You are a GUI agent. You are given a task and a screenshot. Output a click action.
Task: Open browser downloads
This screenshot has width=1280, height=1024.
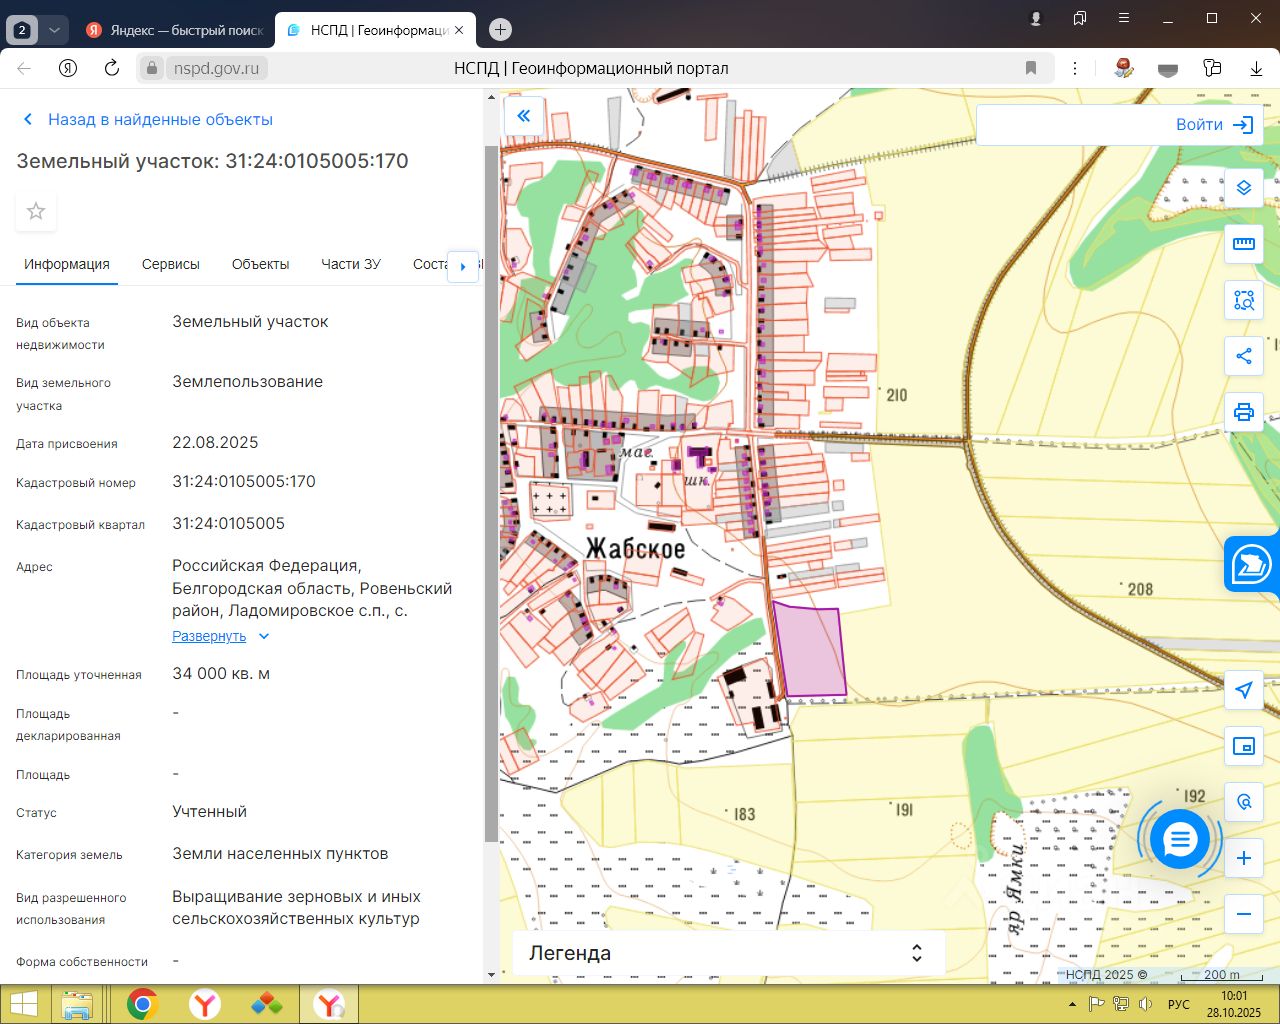pyautogui.click(x=1256, y=68)
